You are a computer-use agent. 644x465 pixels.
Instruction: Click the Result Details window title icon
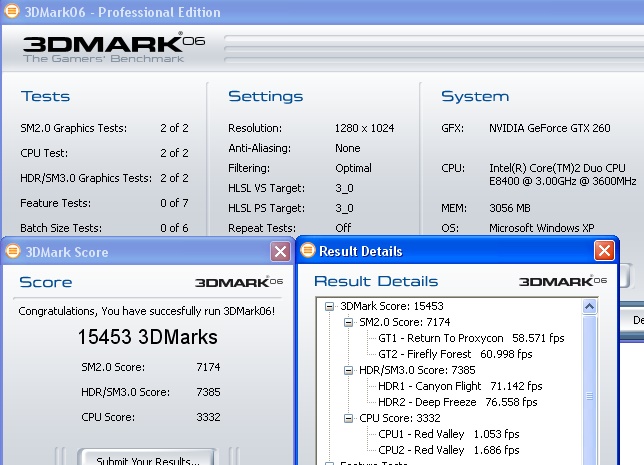[x=308, y=250]
